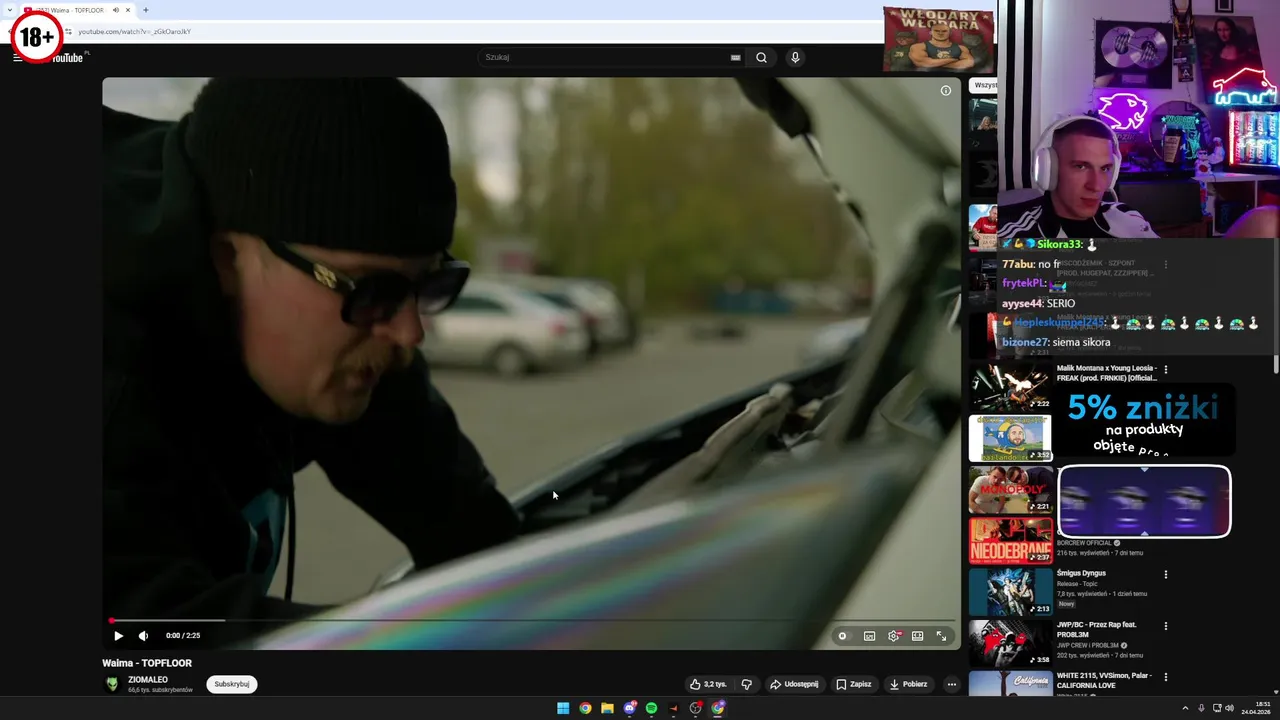The image size is (1280, 720).
Task: Like the video (3,2 tys.)
Action: 708,684
